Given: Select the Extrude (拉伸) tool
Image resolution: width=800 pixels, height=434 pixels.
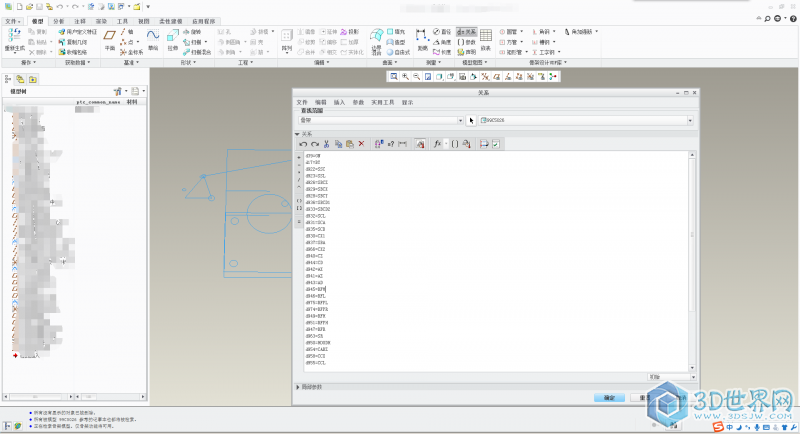Looking at the screenshot, I should [x=172, y=40].
